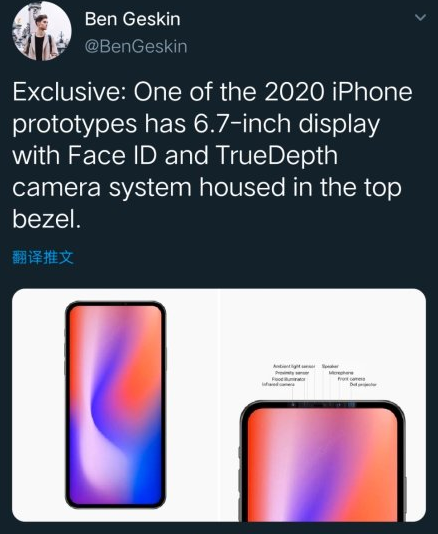Image resolution: width=438 pixels, height=534 pixels.
Task: Click the 'Microphone' label in diagram
Action: click(341, 373)
